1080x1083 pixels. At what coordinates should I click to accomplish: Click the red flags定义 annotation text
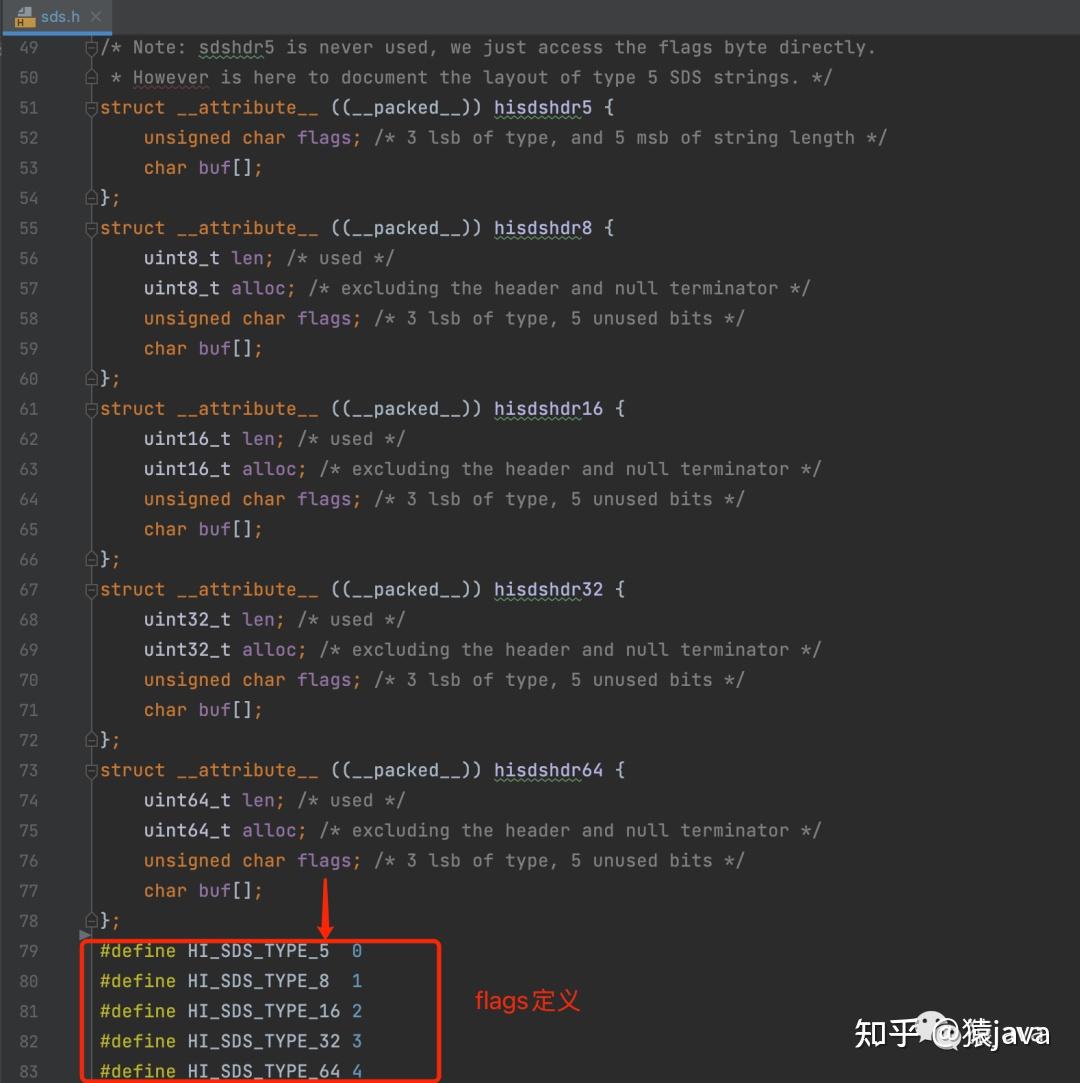click(x=527, y=1000)
